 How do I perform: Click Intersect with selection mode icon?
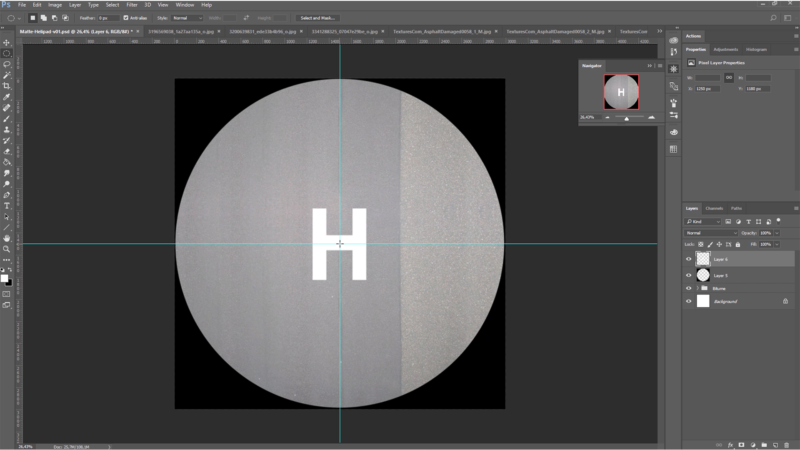pos(65,18)
